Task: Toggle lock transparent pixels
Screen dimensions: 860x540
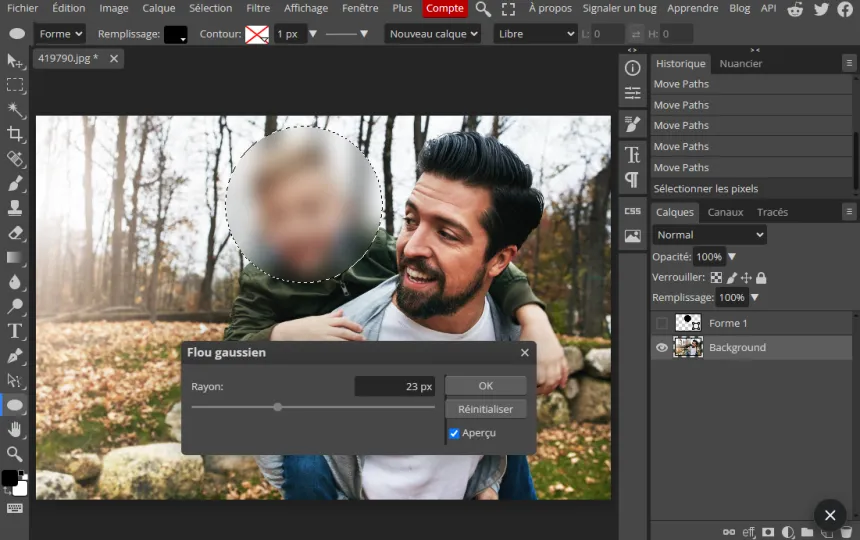Action: tap(716, 277)
